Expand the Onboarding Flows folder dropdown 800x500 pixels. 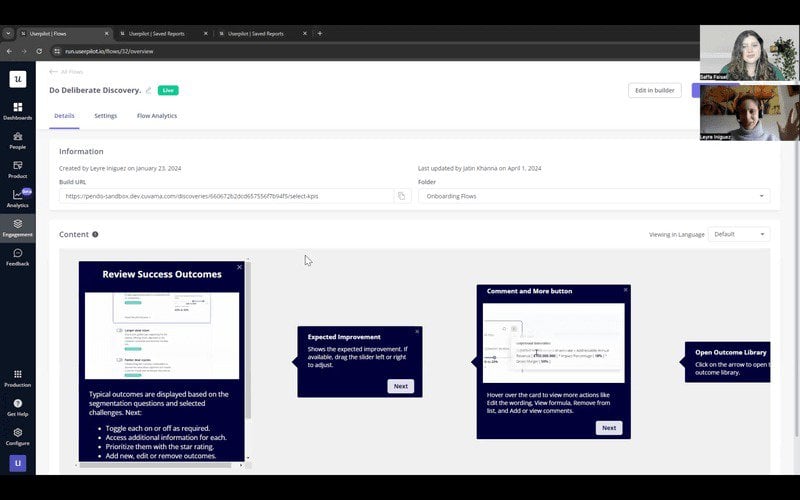594,196
